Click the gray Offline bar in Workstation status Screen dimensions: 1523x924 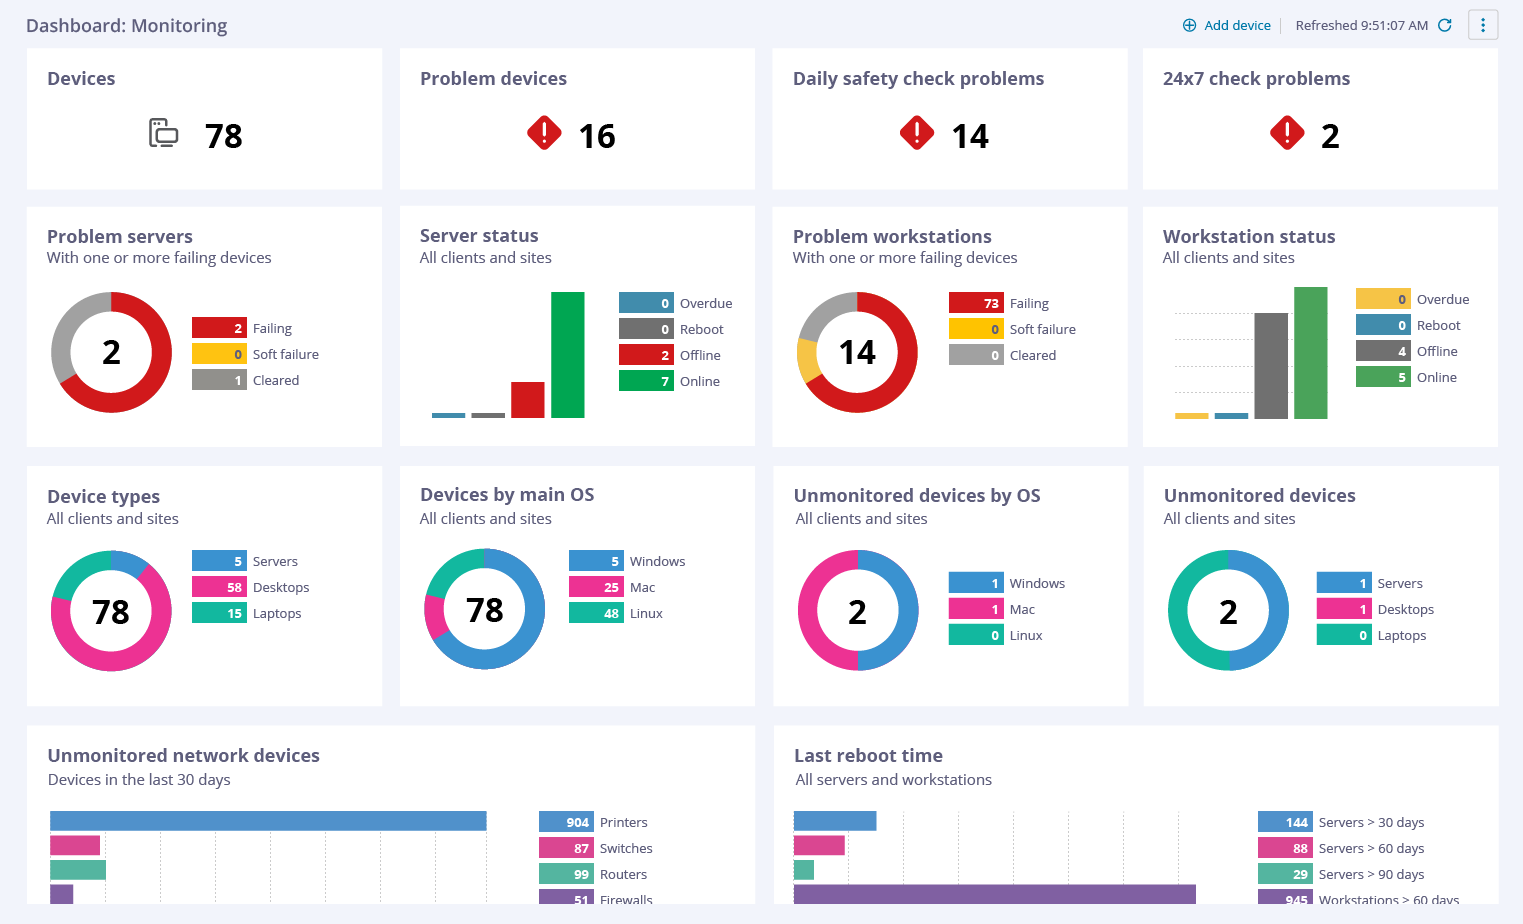click(x=1271, y=366)
